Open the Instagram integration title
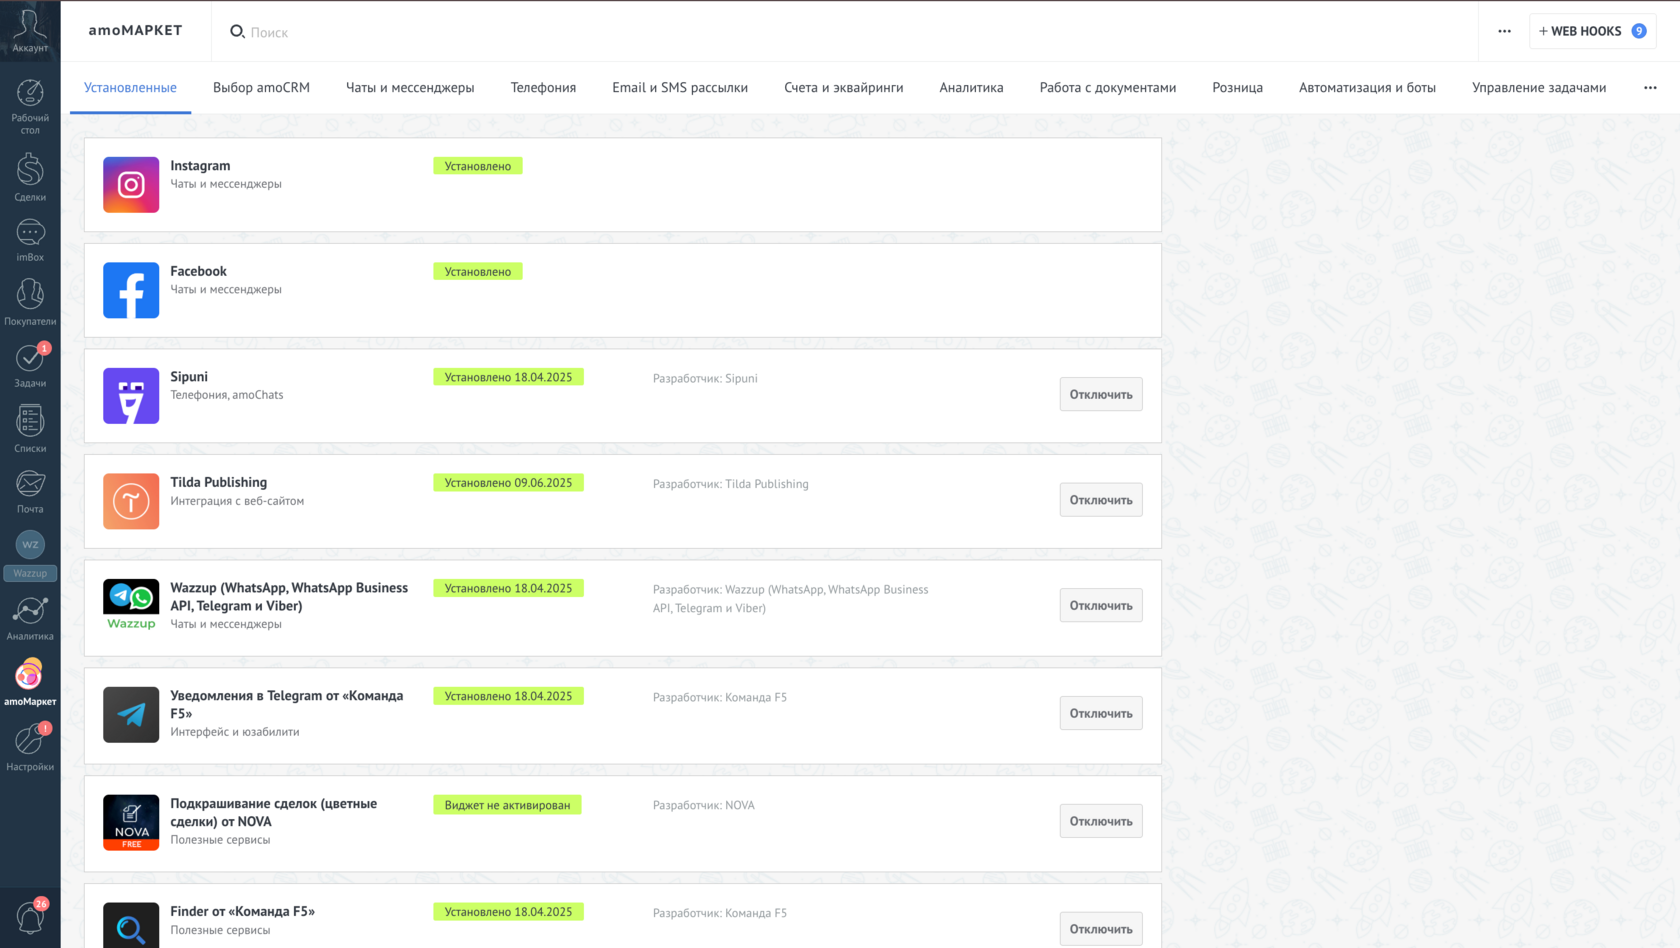Screen dimensions: 1680x948 click(x=200, y=166)
